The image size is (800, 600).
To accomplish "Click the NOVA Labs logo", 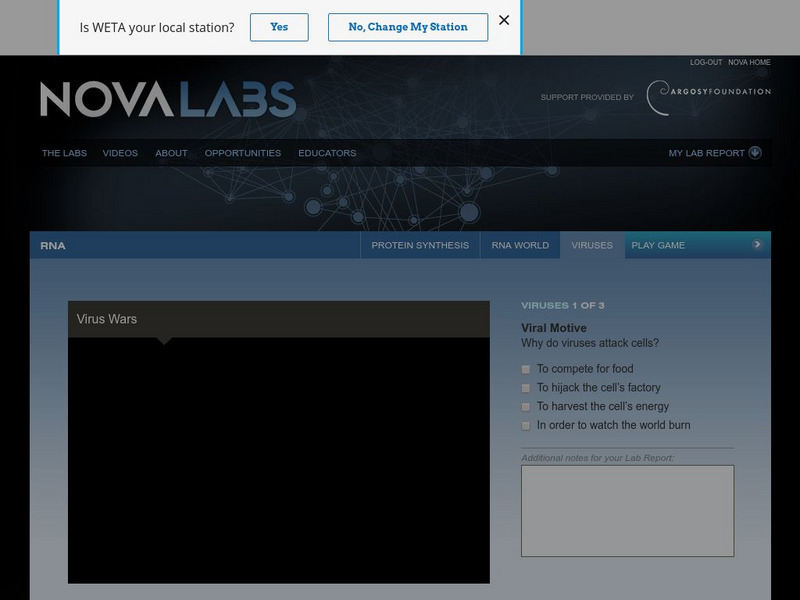I will [x=165, y=98].
